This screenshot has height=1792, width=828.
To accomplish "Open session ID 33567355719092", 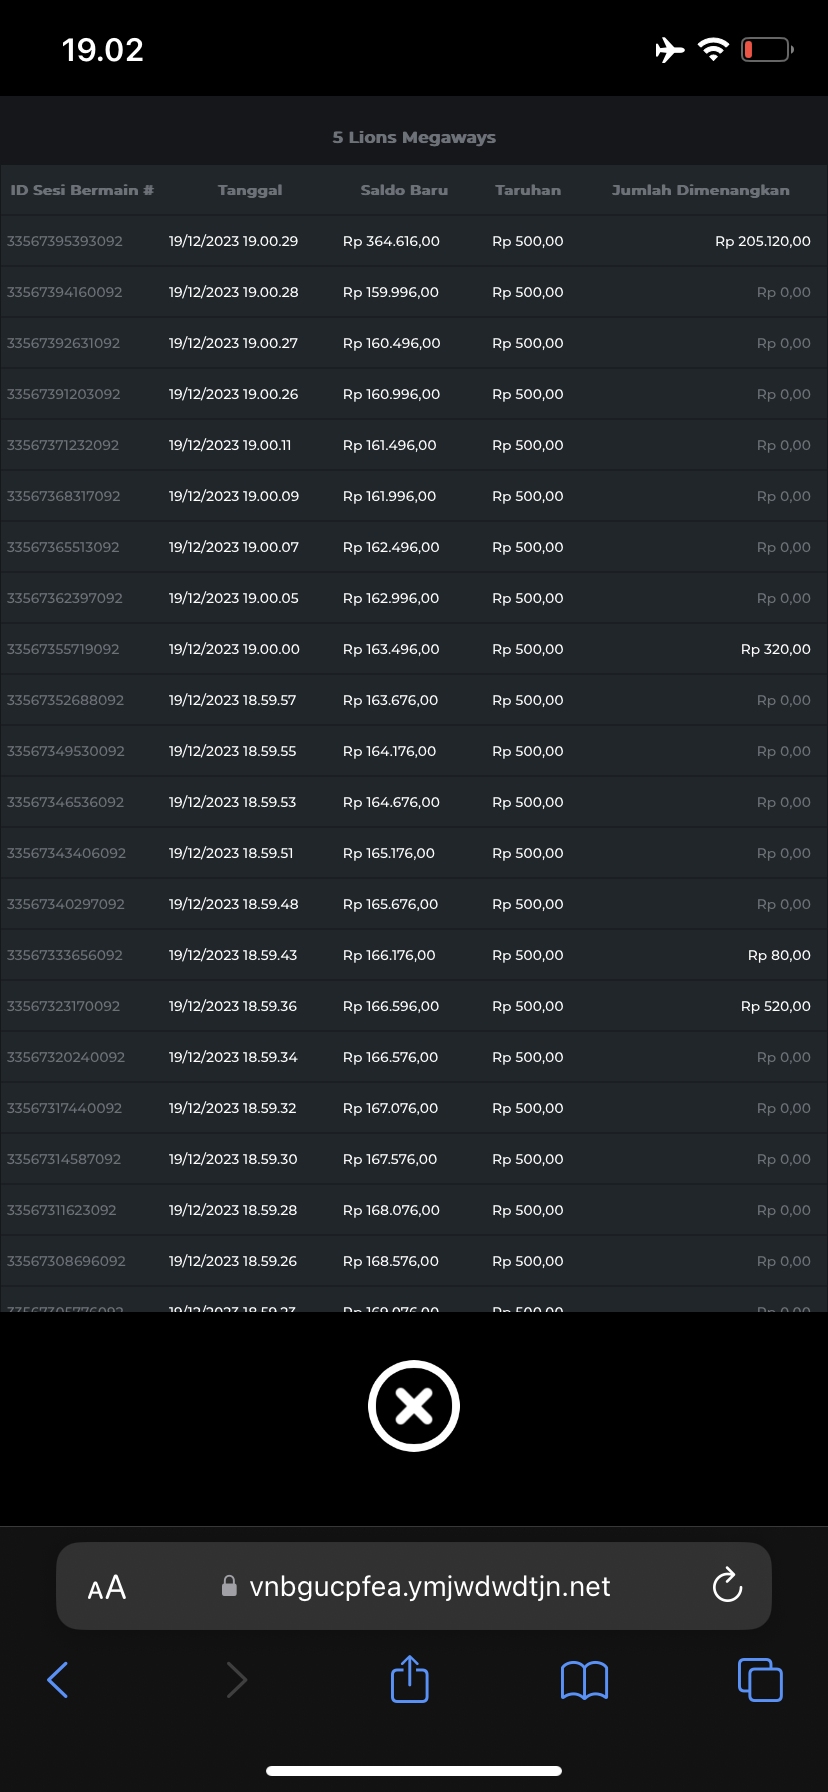I will pos(63,649).
